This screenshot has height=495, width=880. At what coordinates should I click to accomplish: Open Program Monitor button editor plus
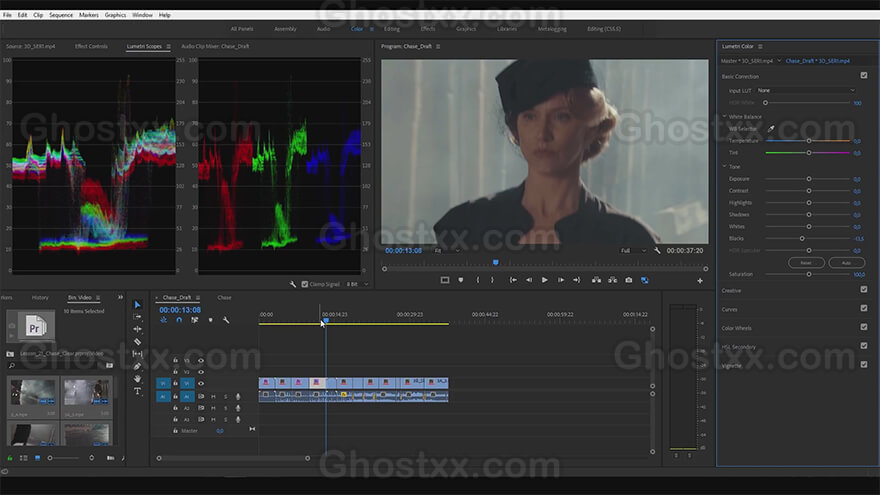(700, 280)
